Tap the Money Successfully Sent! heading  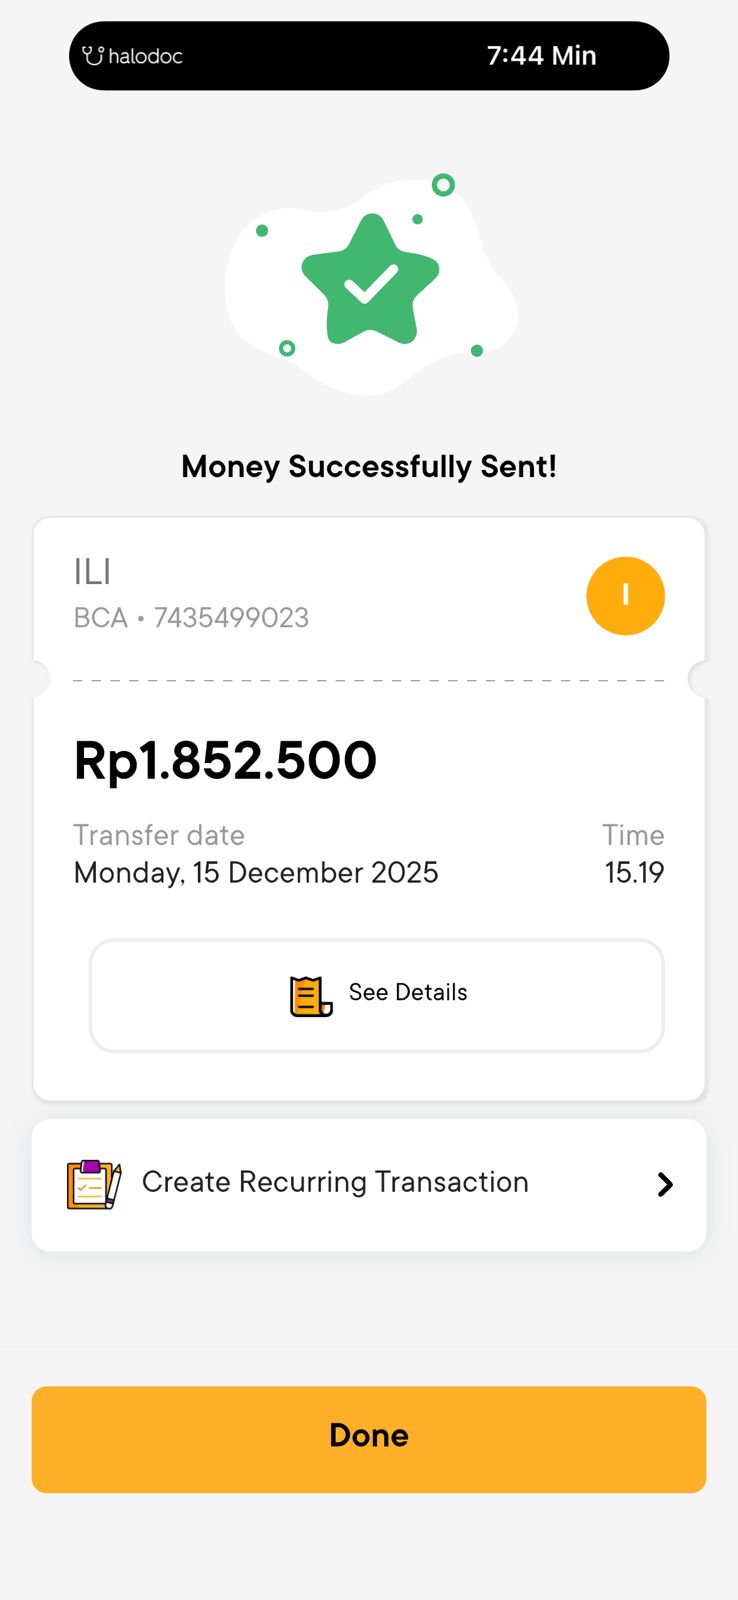pyautogui.click(x=369, y=467)
